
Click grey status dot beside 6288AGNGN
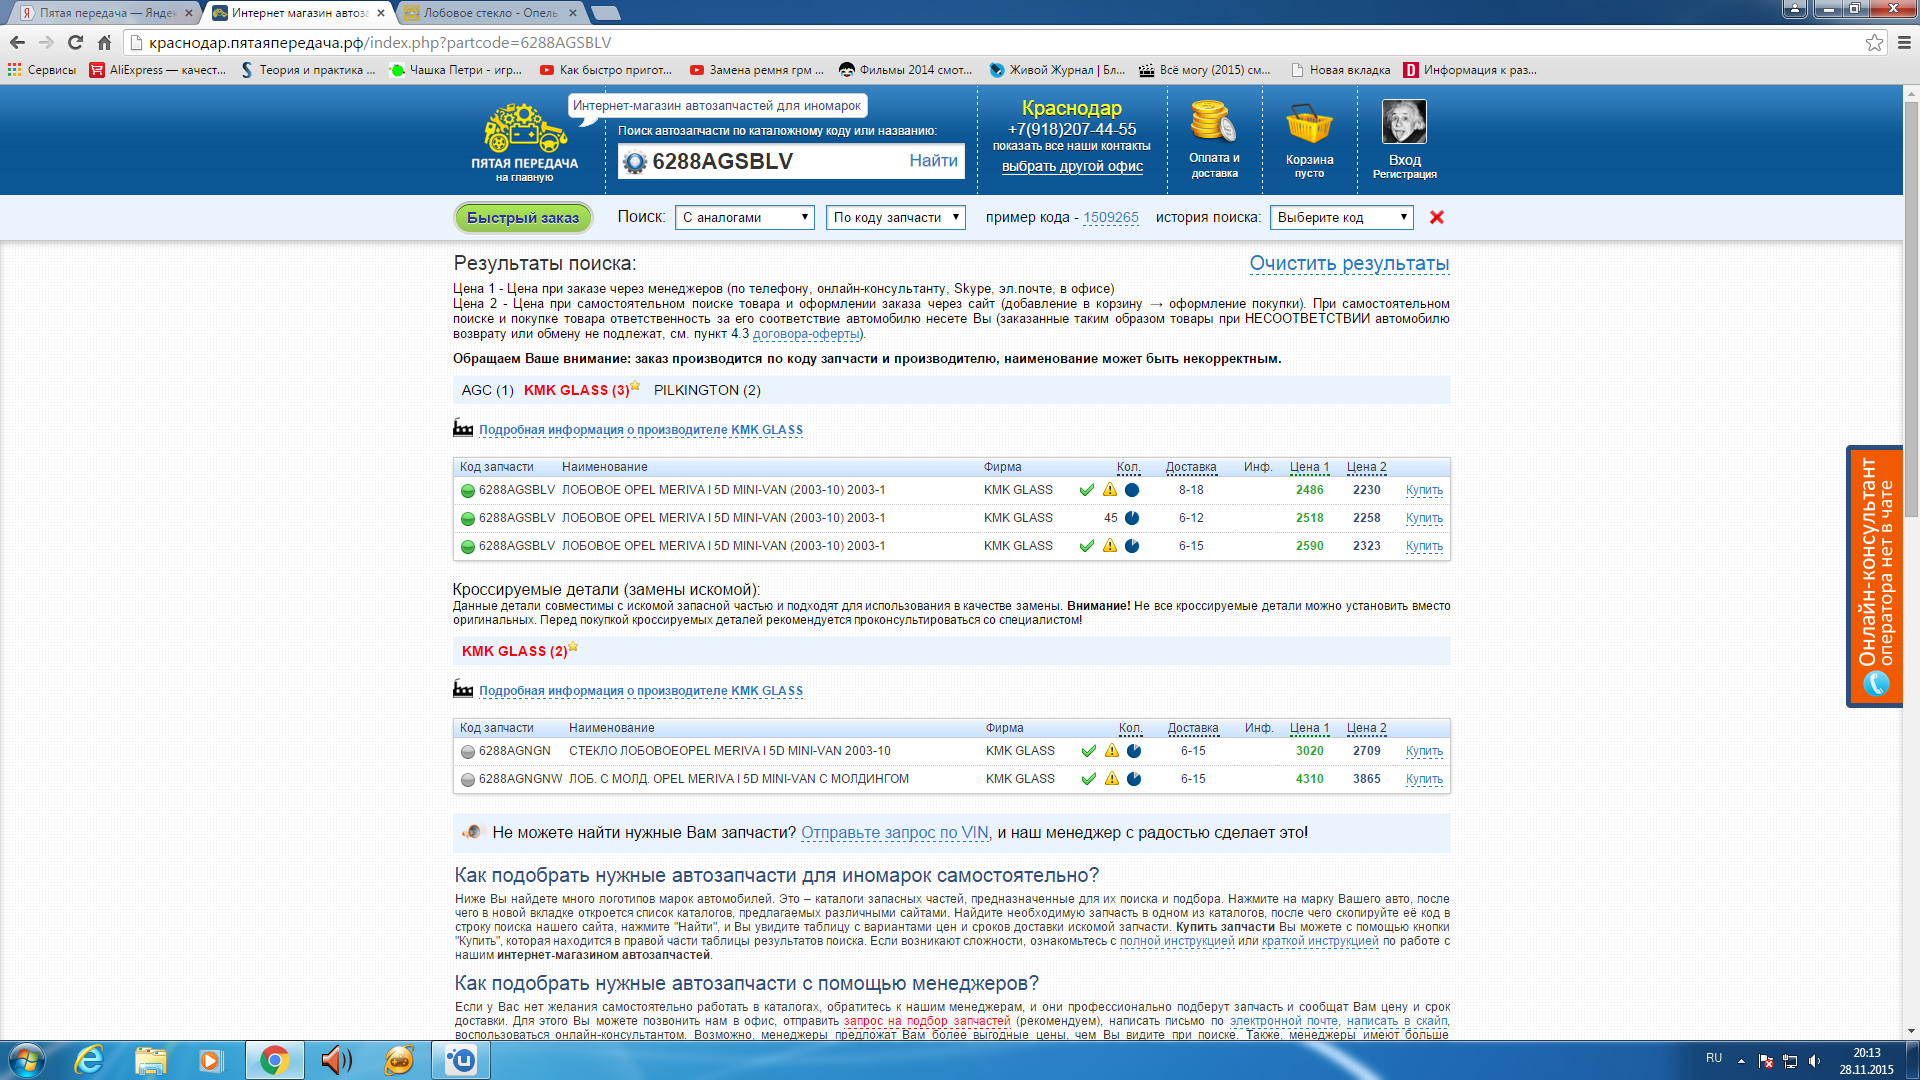(467, 752)
